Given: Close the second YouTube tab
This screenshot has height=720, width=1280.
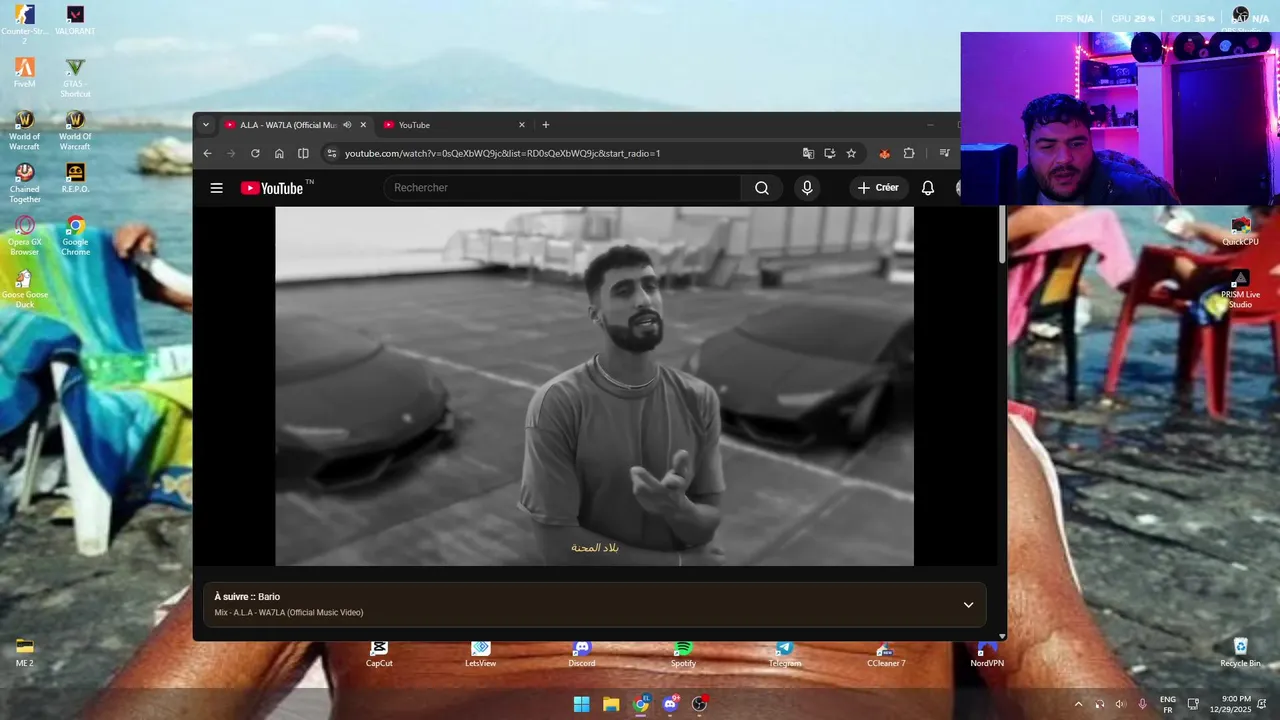Looking at the screenshot, I should 521,125.
